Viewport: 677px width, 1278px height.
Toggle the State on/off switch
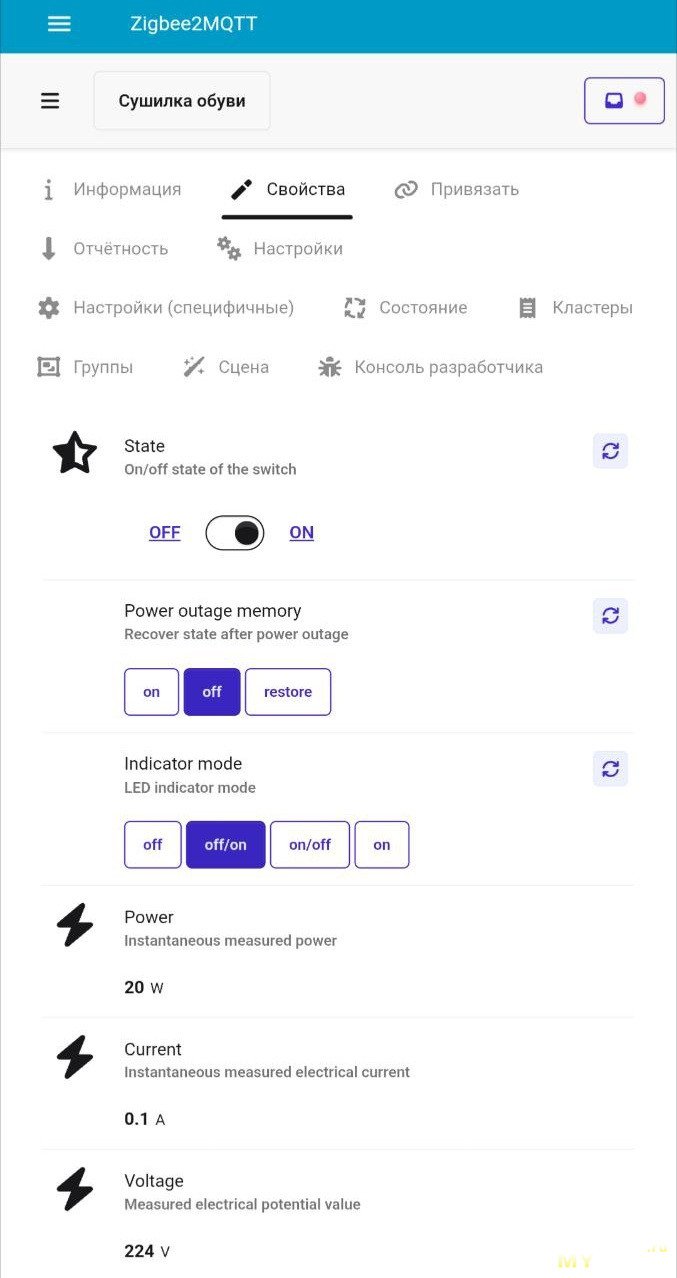[235, 533]
